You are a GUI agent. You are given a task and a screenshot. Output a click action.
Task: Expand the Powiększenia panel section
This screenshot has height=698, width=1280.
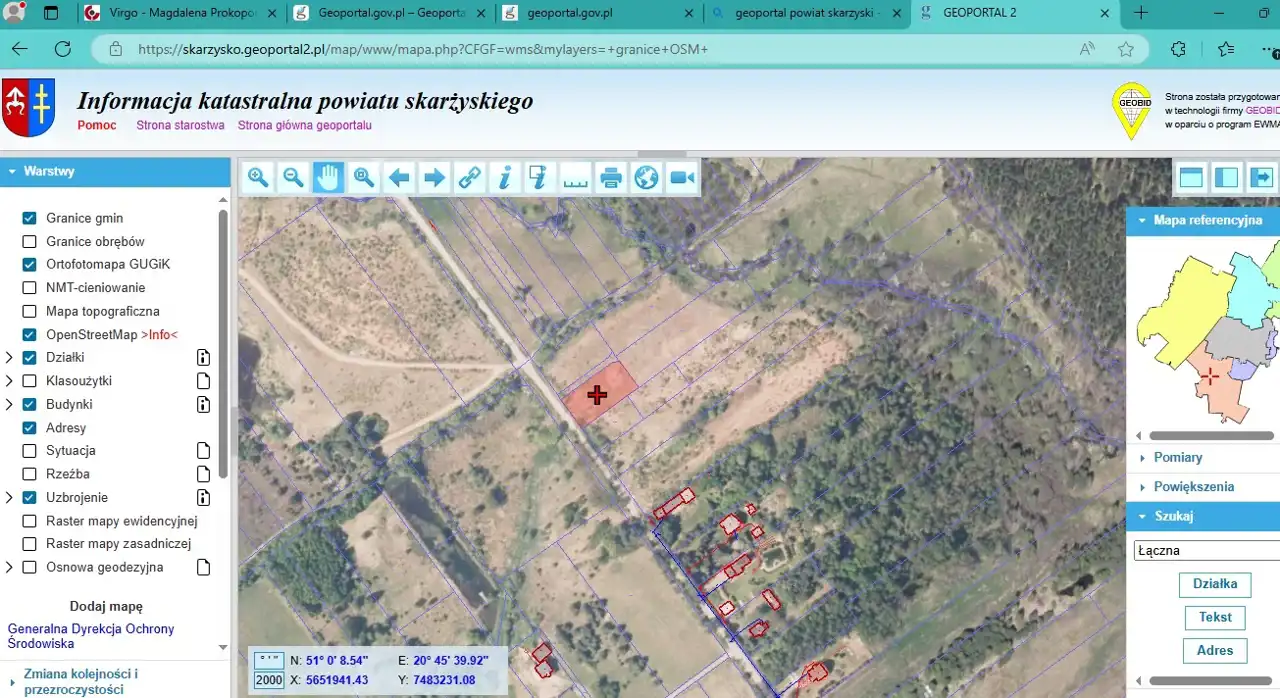tap(1193, 487)
